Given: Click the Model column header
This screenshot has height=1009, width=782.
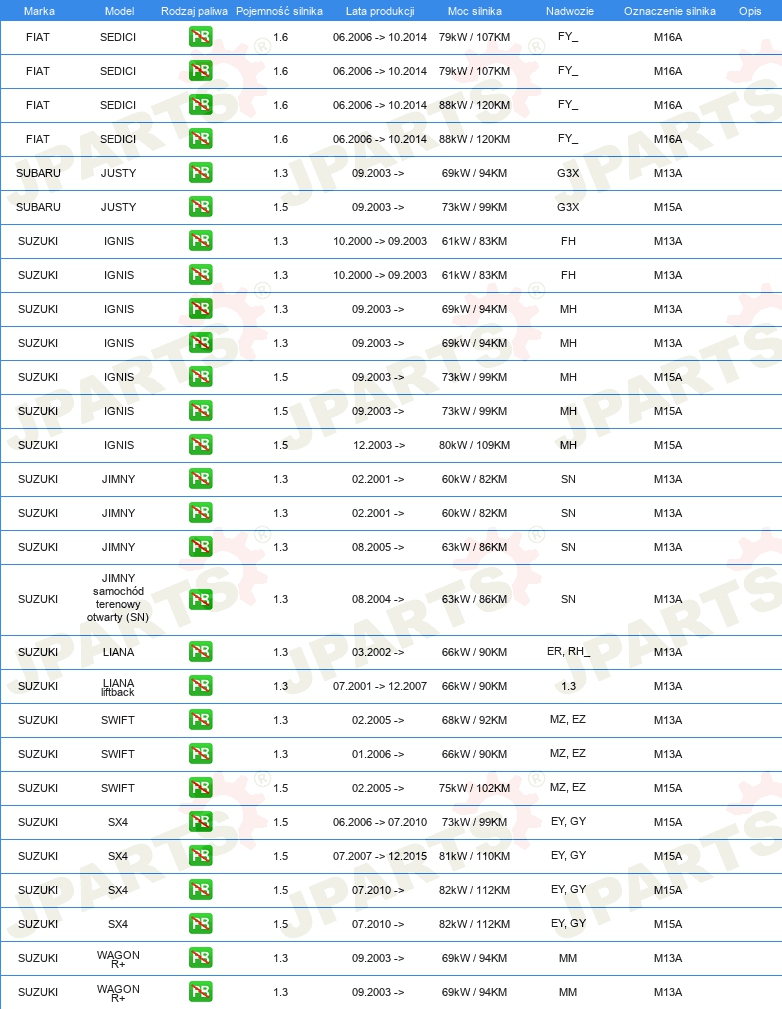Looking at the screenshot, I should tap(120, 11).
